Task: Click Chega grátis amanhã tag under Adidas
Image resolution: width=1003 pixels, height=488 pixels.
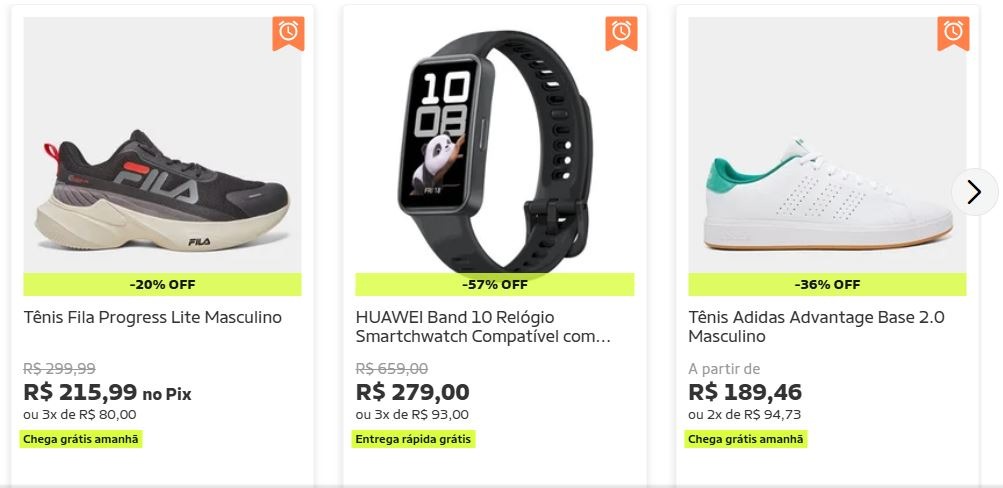Action: coord(746,439)
